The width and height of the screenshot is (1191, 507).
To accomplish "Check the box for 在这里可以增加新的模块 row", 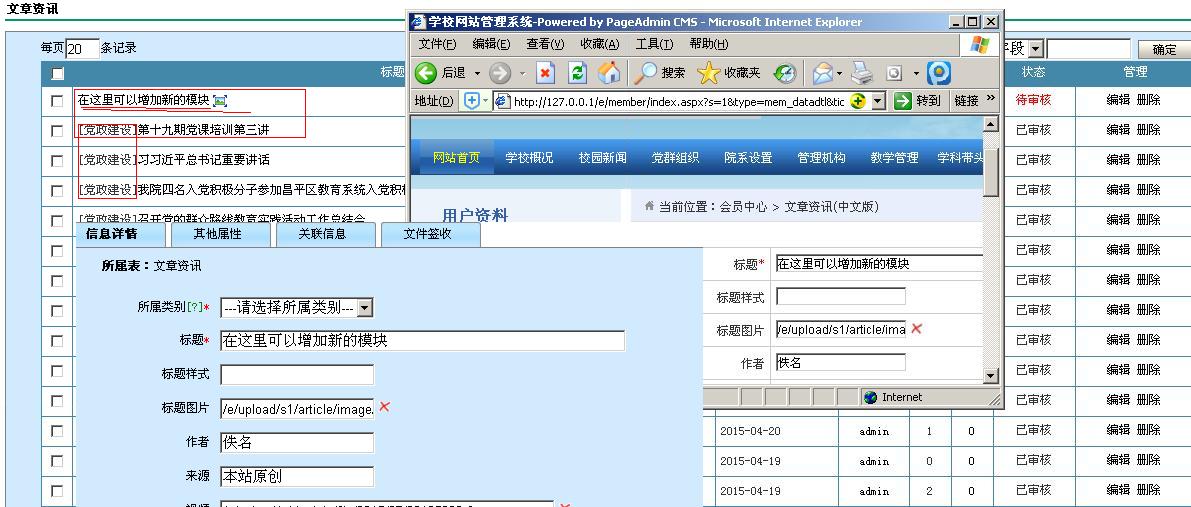I will 57,101.
